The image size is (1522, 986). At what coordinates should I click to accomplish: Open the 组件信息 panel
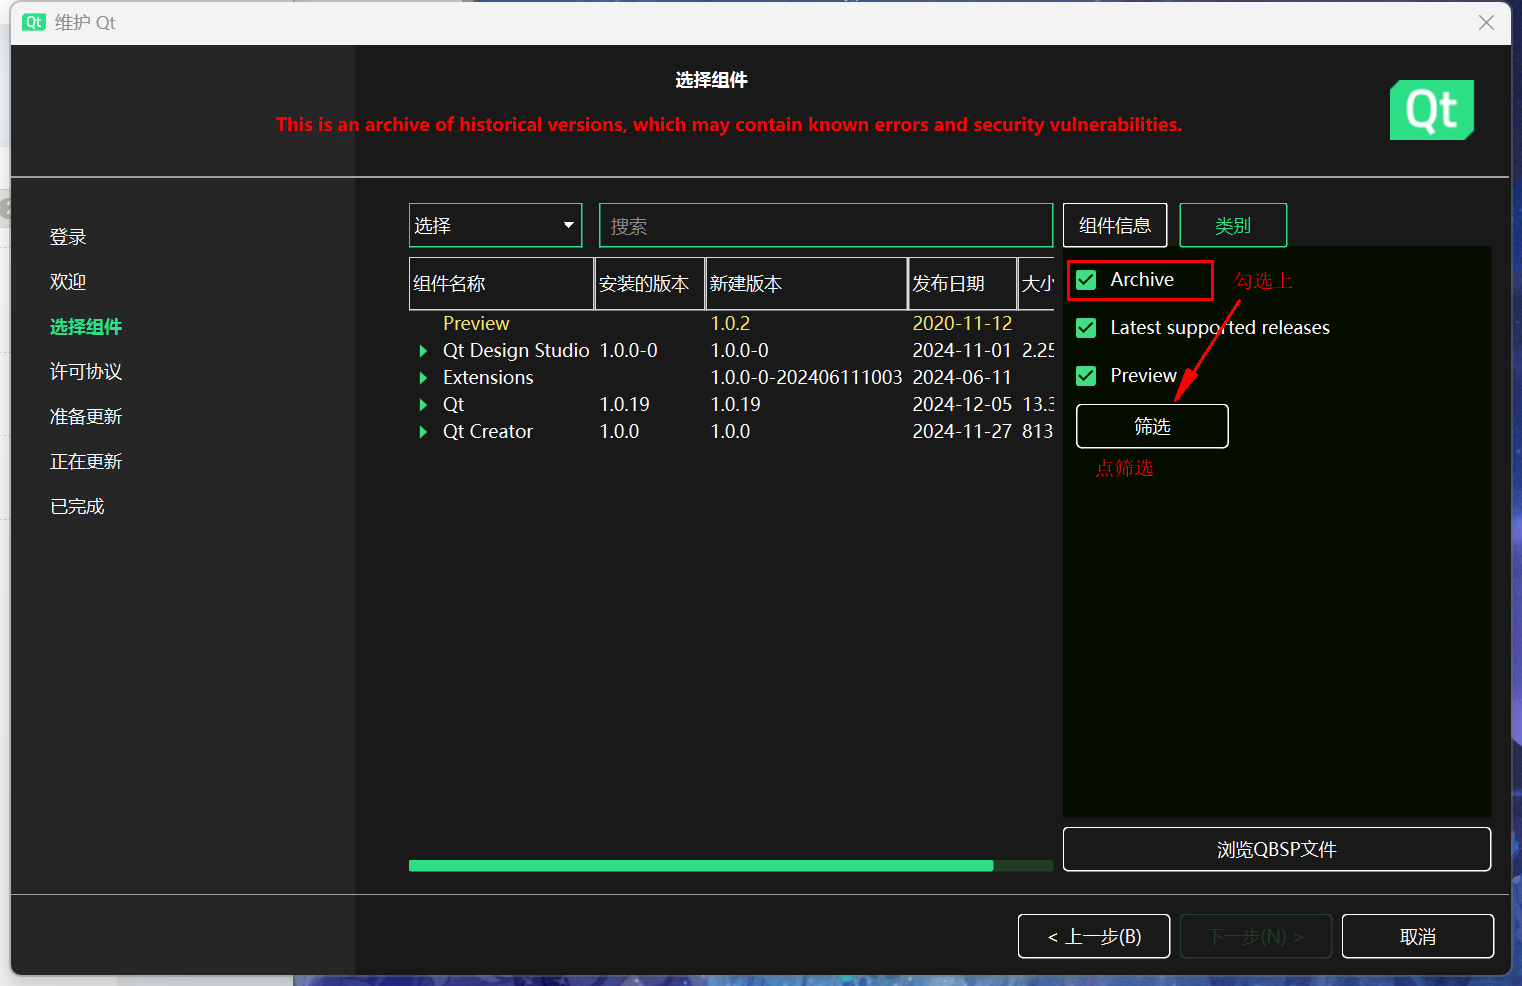1114,226
